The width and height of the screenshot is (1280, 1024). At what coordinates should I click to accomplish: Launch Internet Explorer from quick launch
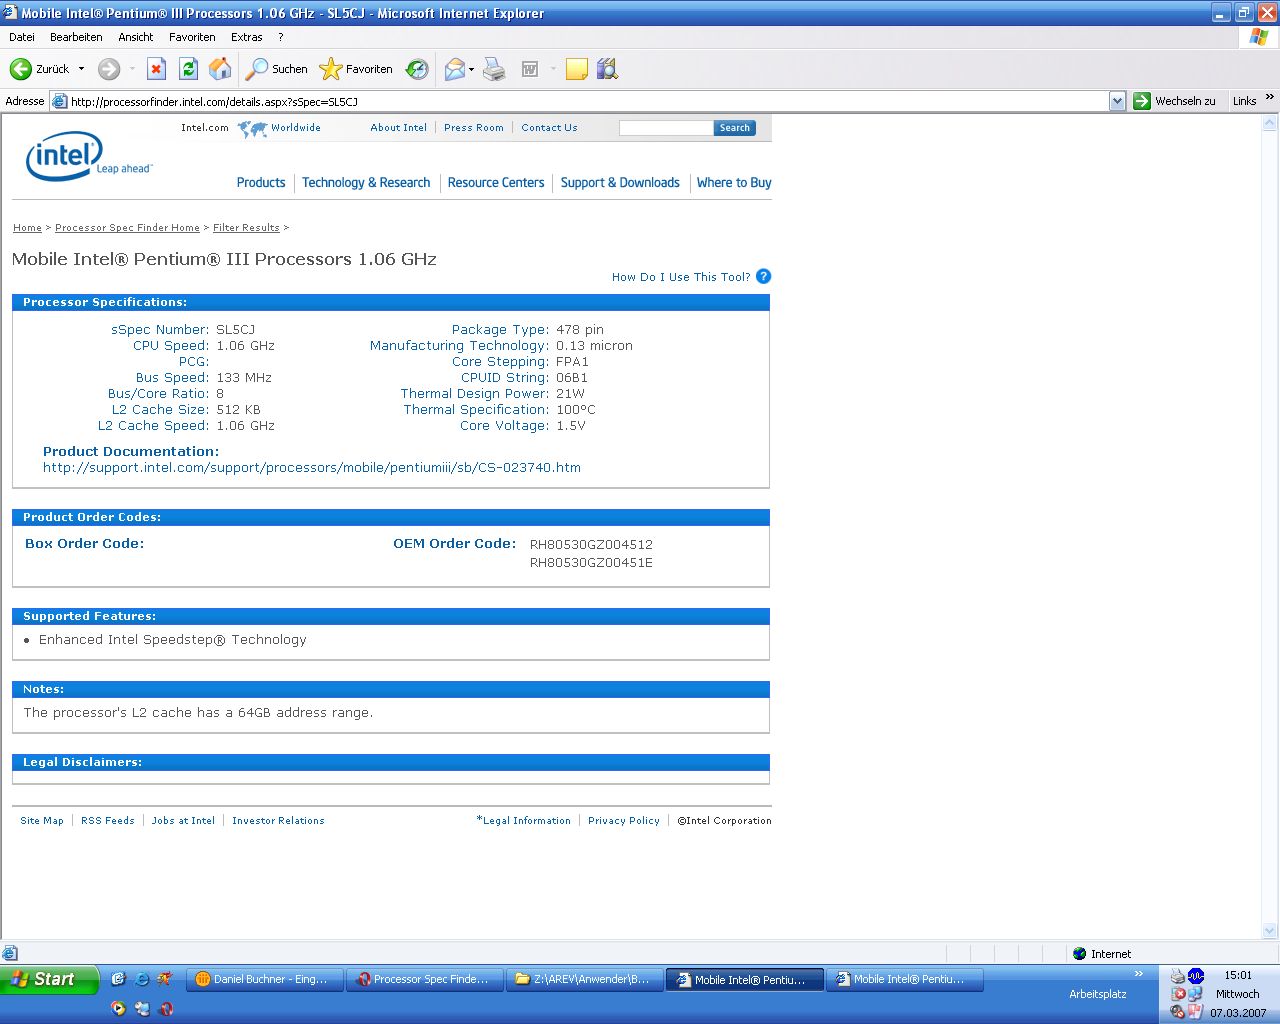[142, 979]
